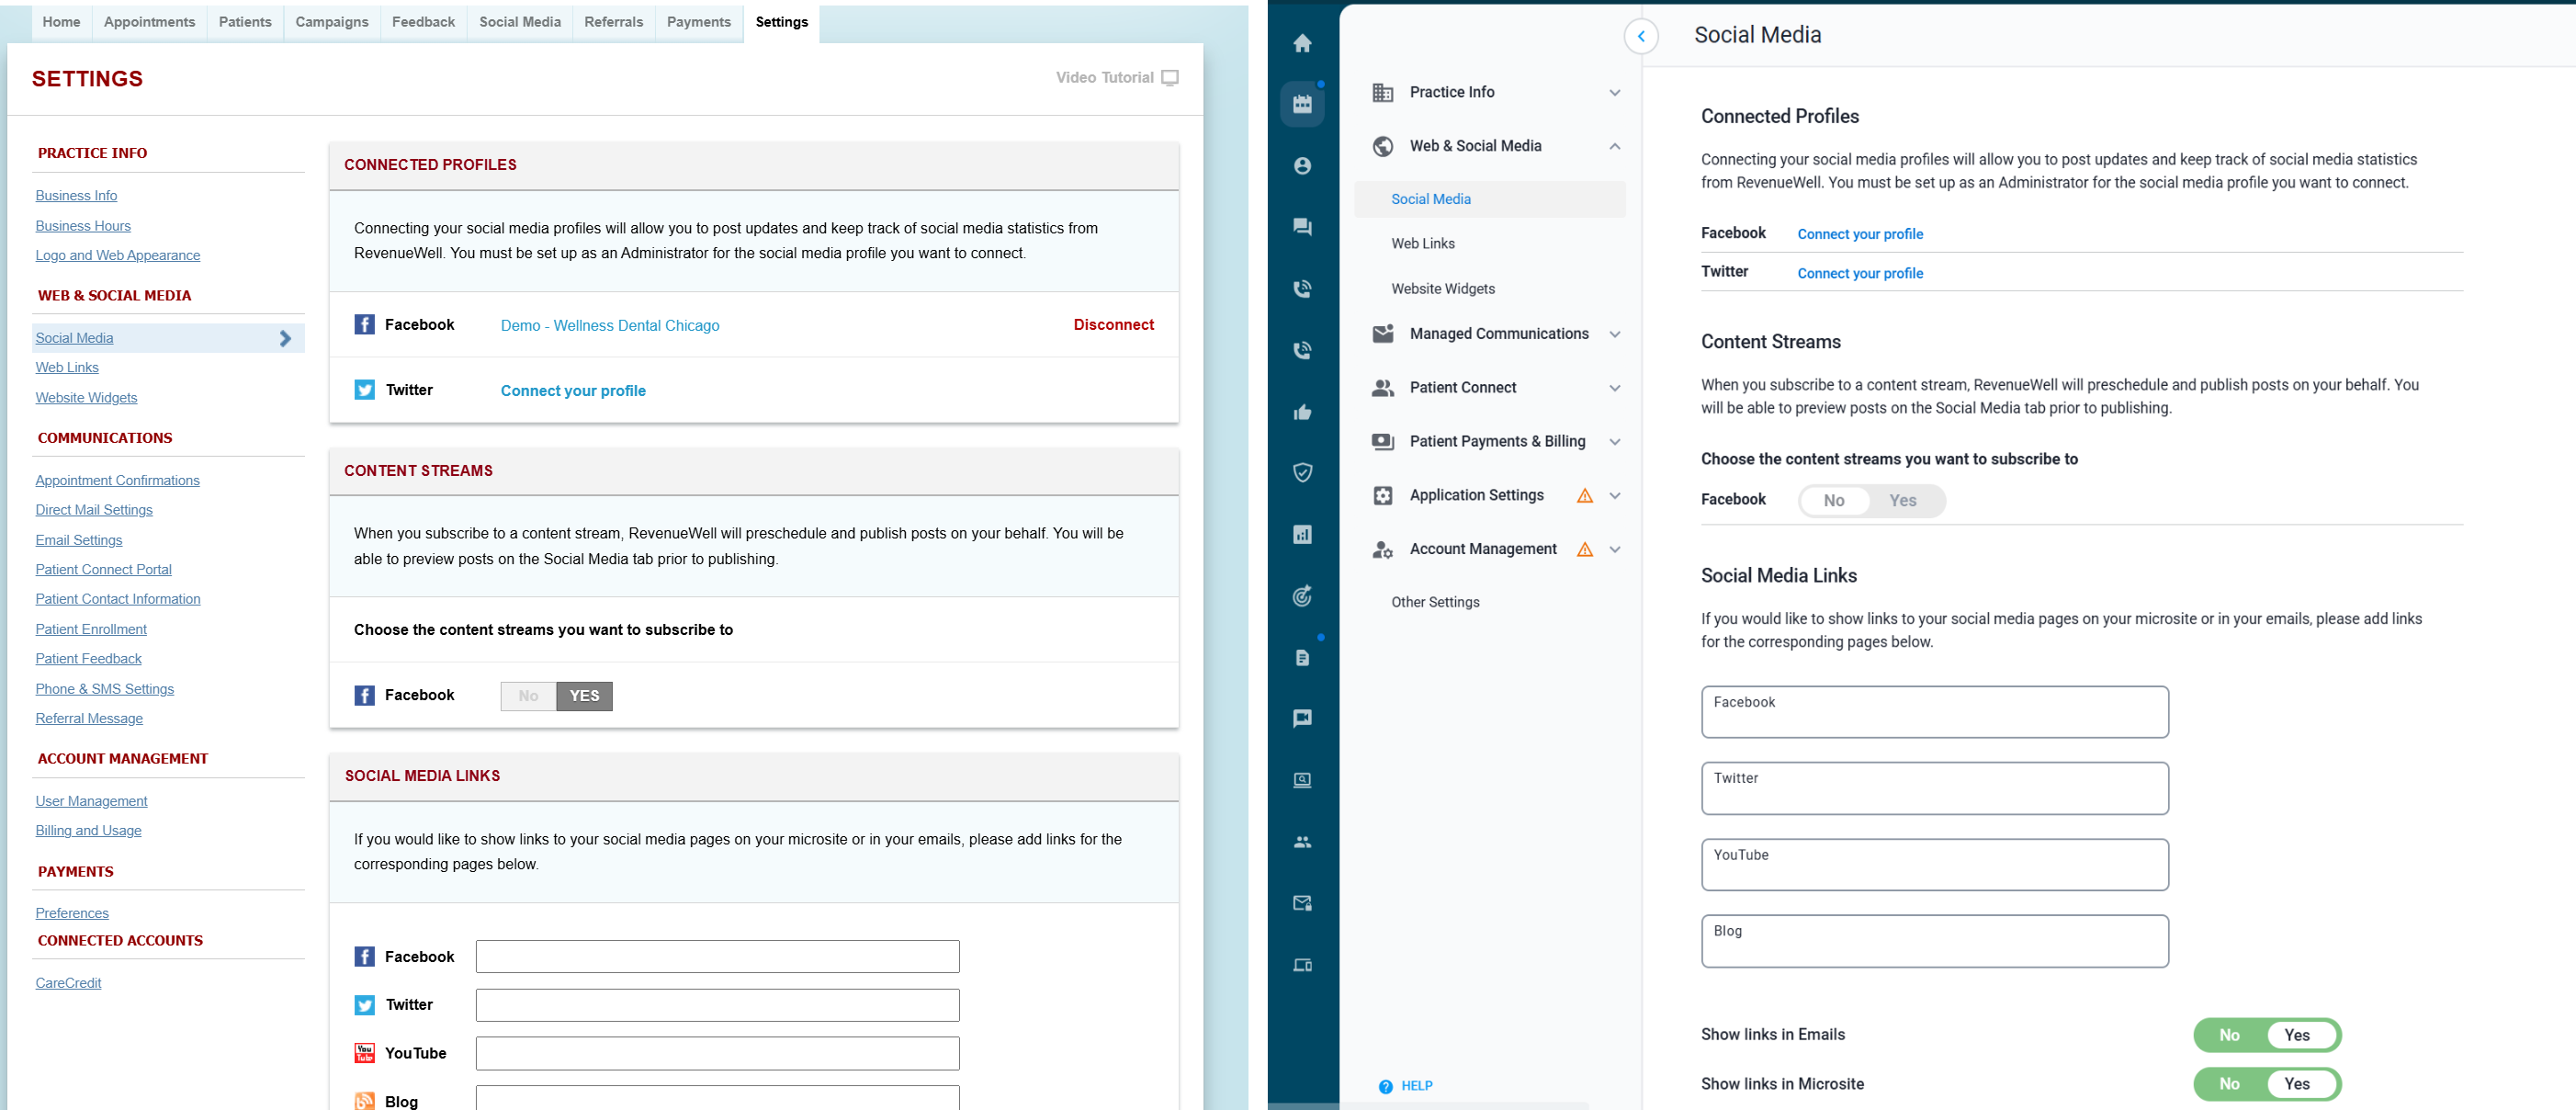
Task: Switch to the Referrals tab
Action: pos(613,22)
